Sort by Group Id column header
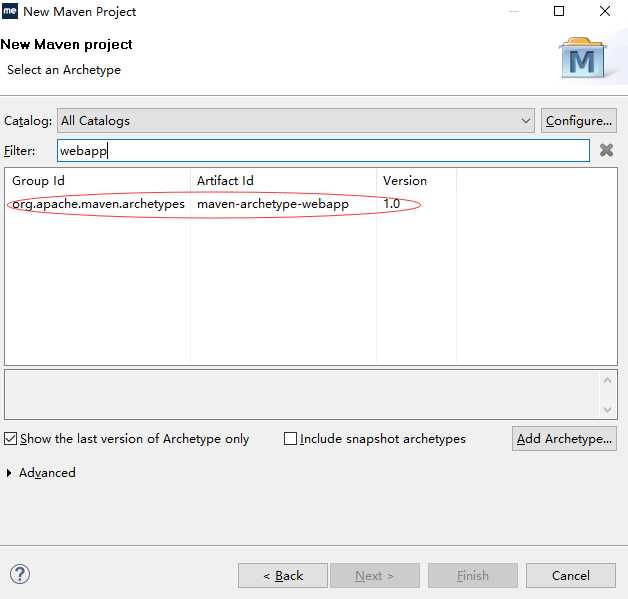 97,181
